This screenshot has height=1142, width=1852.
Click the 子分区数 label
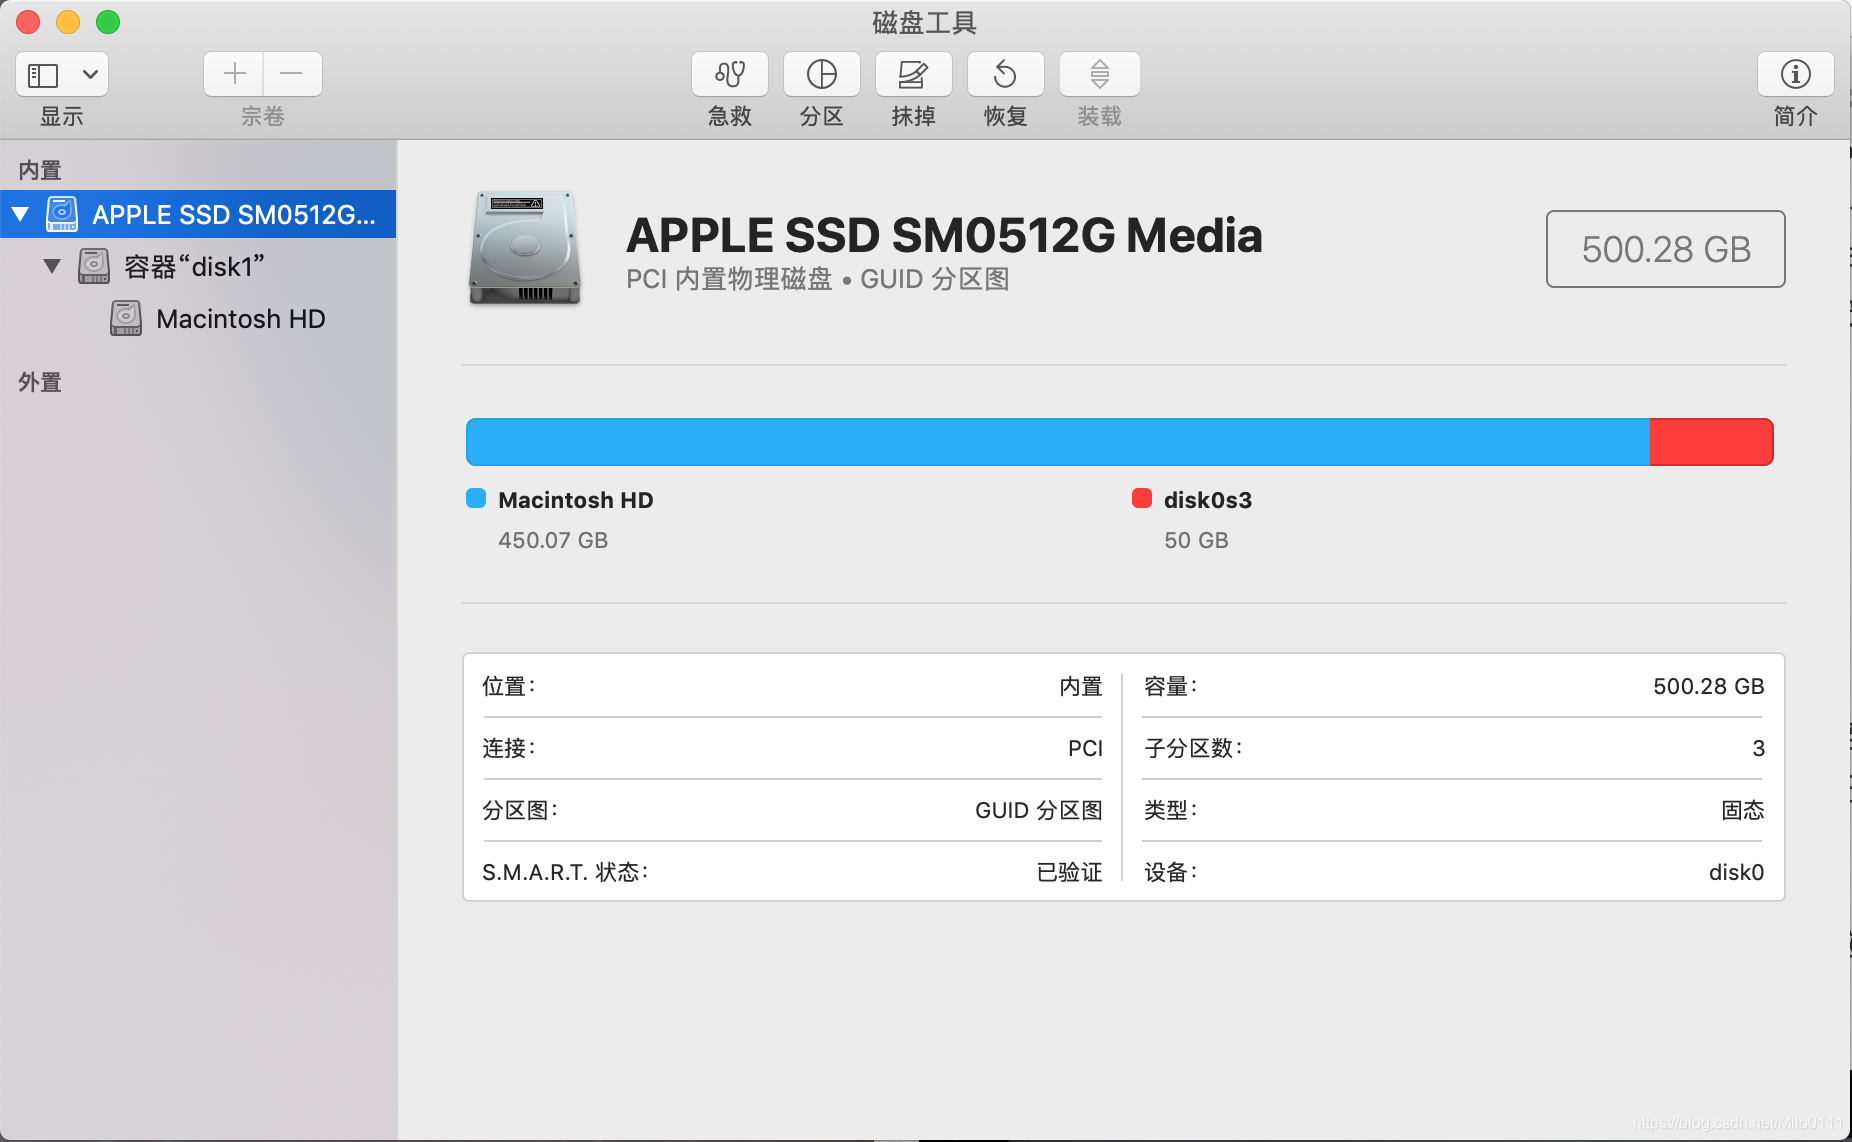pyautogui.click(x=1193, y=748)
